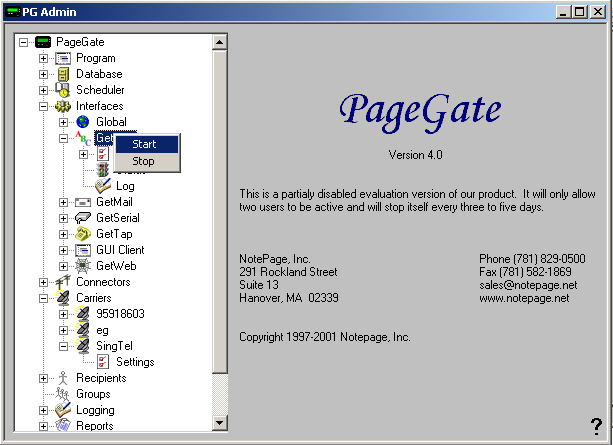613x445 pixels.
Task: Collapse the PageGate root node
Action: click(23, 42)
